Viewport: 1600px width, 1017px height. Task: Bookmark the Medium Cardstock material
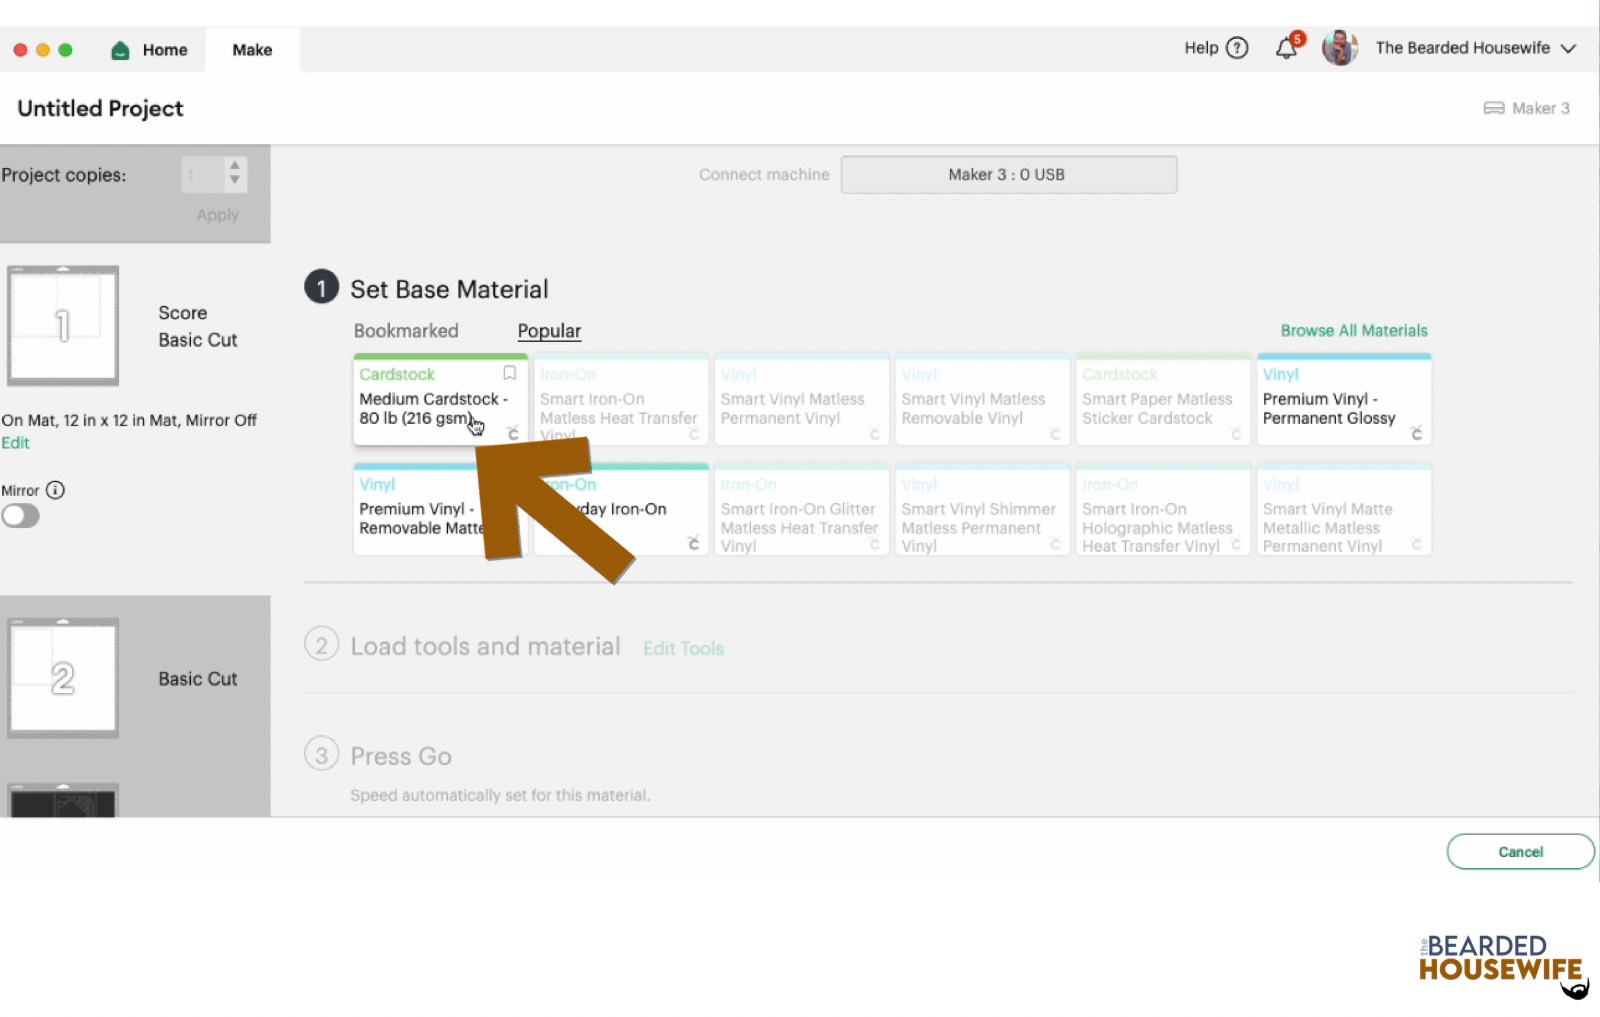tap(509, 373)
